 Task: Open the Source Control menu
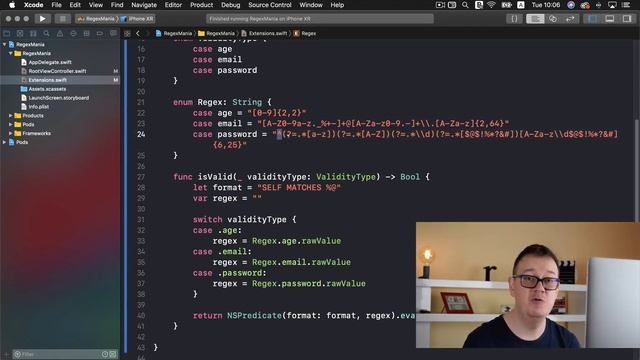[270, 5]
